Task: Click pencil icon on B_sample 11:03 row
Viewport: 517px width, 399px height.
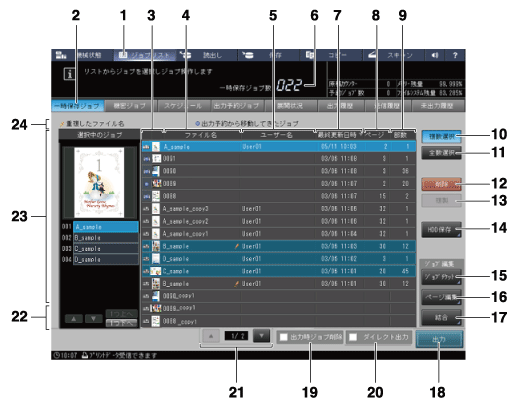Action: click(x=237, y=247)
